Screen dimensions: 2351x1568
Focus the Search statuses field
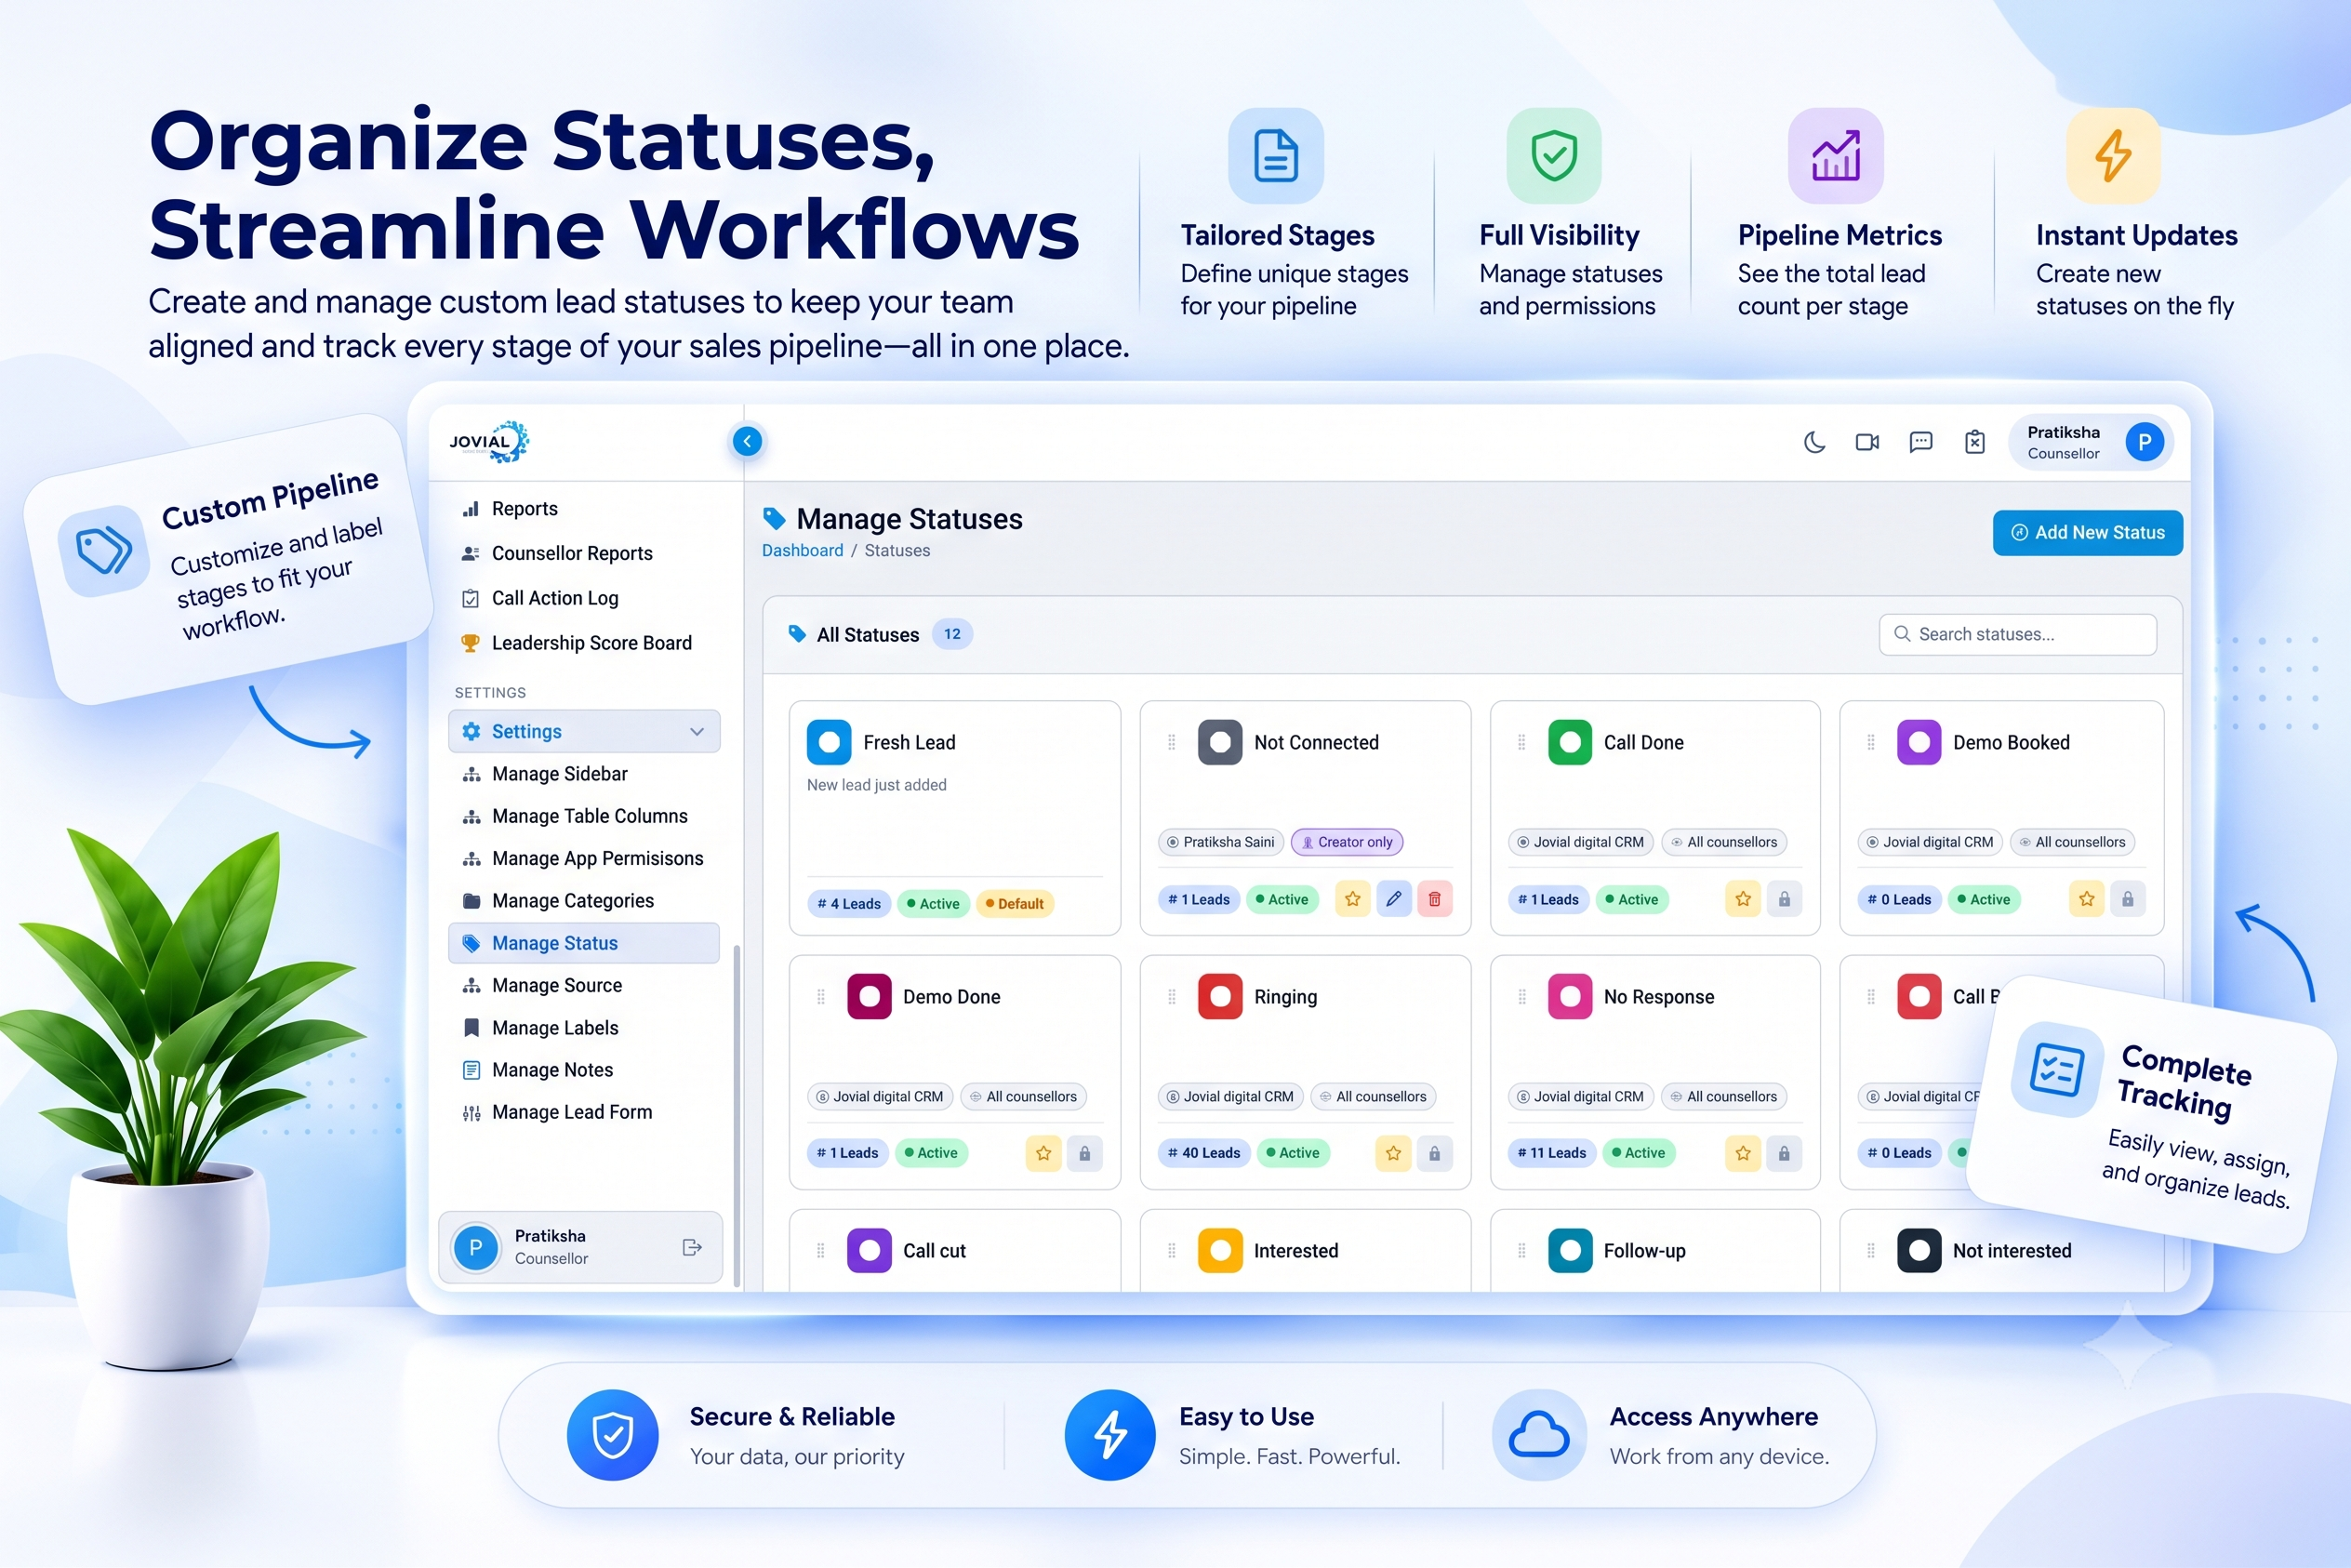pyautogui.click(x=2017, y=634)
